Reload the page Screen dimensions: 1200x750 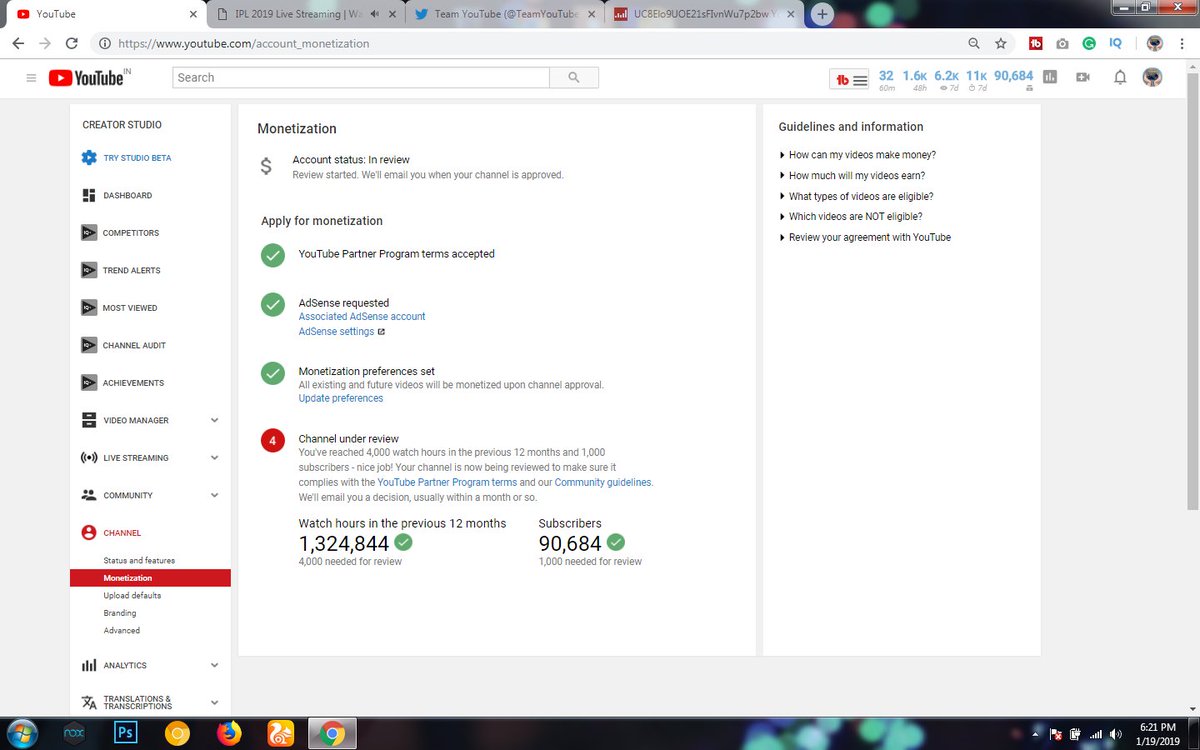[71, 44]
